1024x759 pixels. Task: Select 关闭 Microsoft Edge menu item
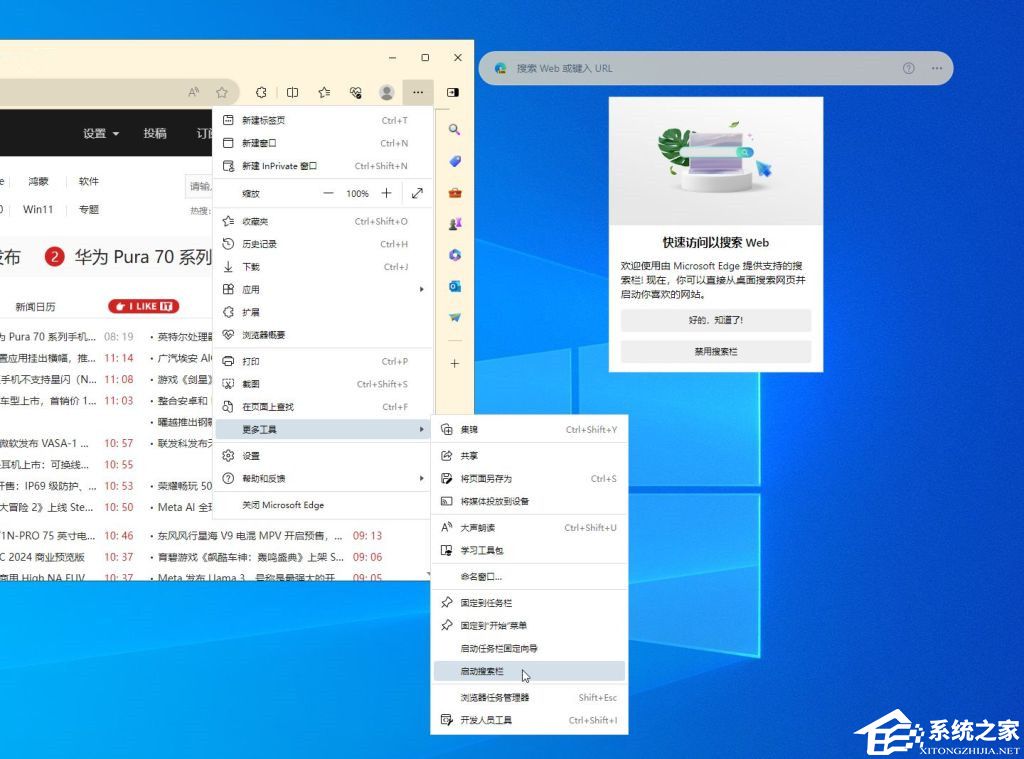tap(323, 505)
